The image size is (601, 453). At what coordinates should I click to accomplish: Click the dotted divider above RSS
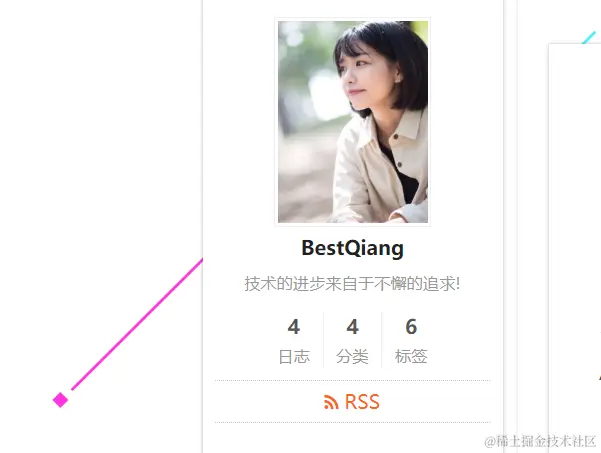352,381
